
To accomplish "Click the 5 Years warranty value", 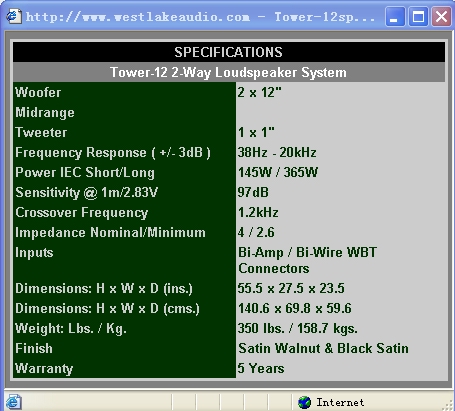I will pyautogui.click(x=261, y=368).
